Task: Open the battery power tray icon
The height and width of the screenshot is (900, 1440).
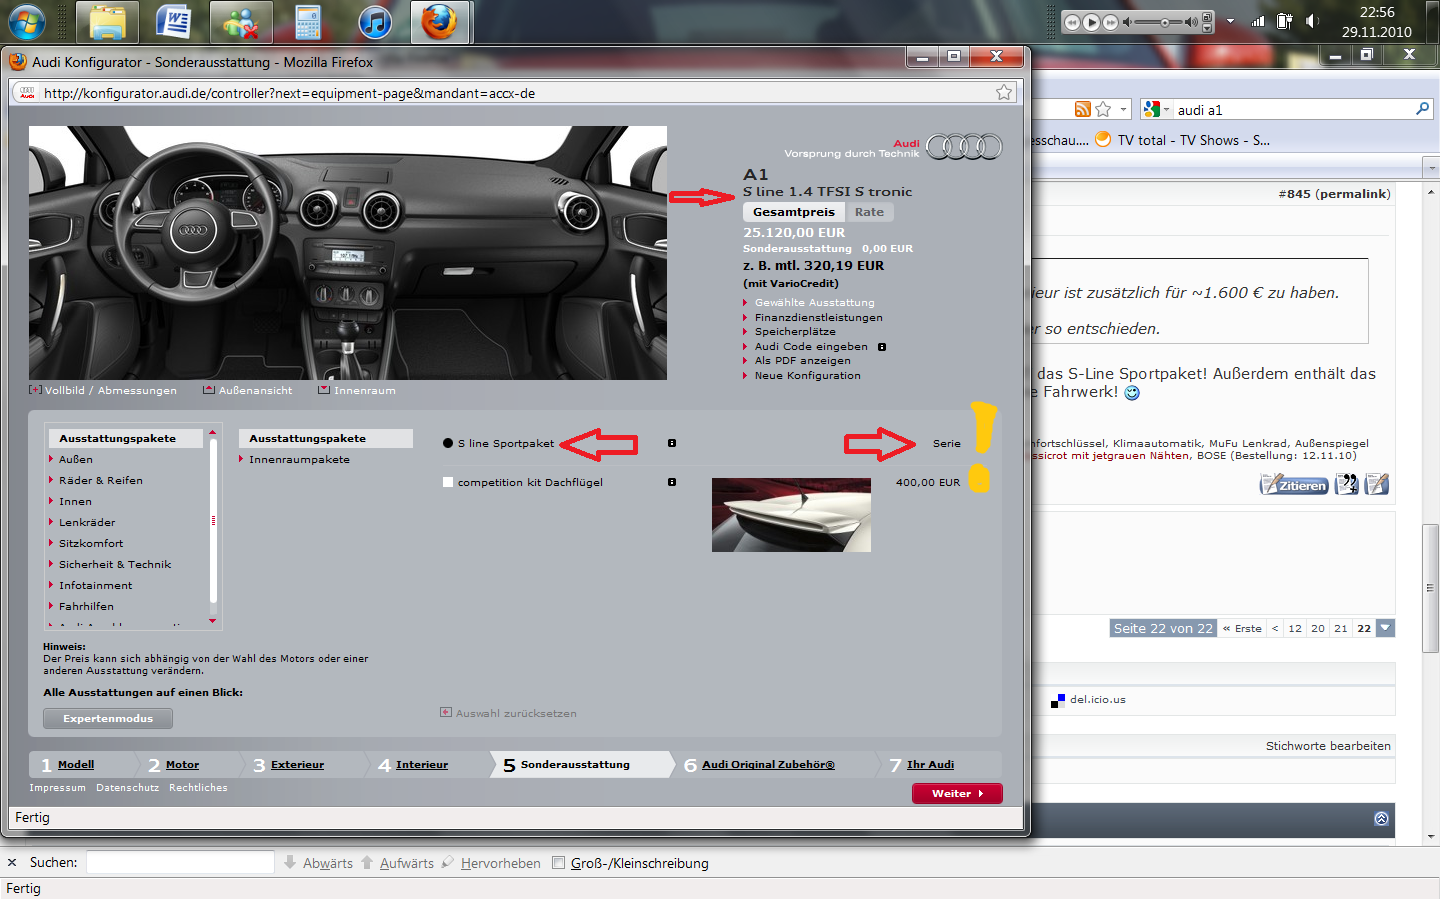Action: coord(1285,21)
